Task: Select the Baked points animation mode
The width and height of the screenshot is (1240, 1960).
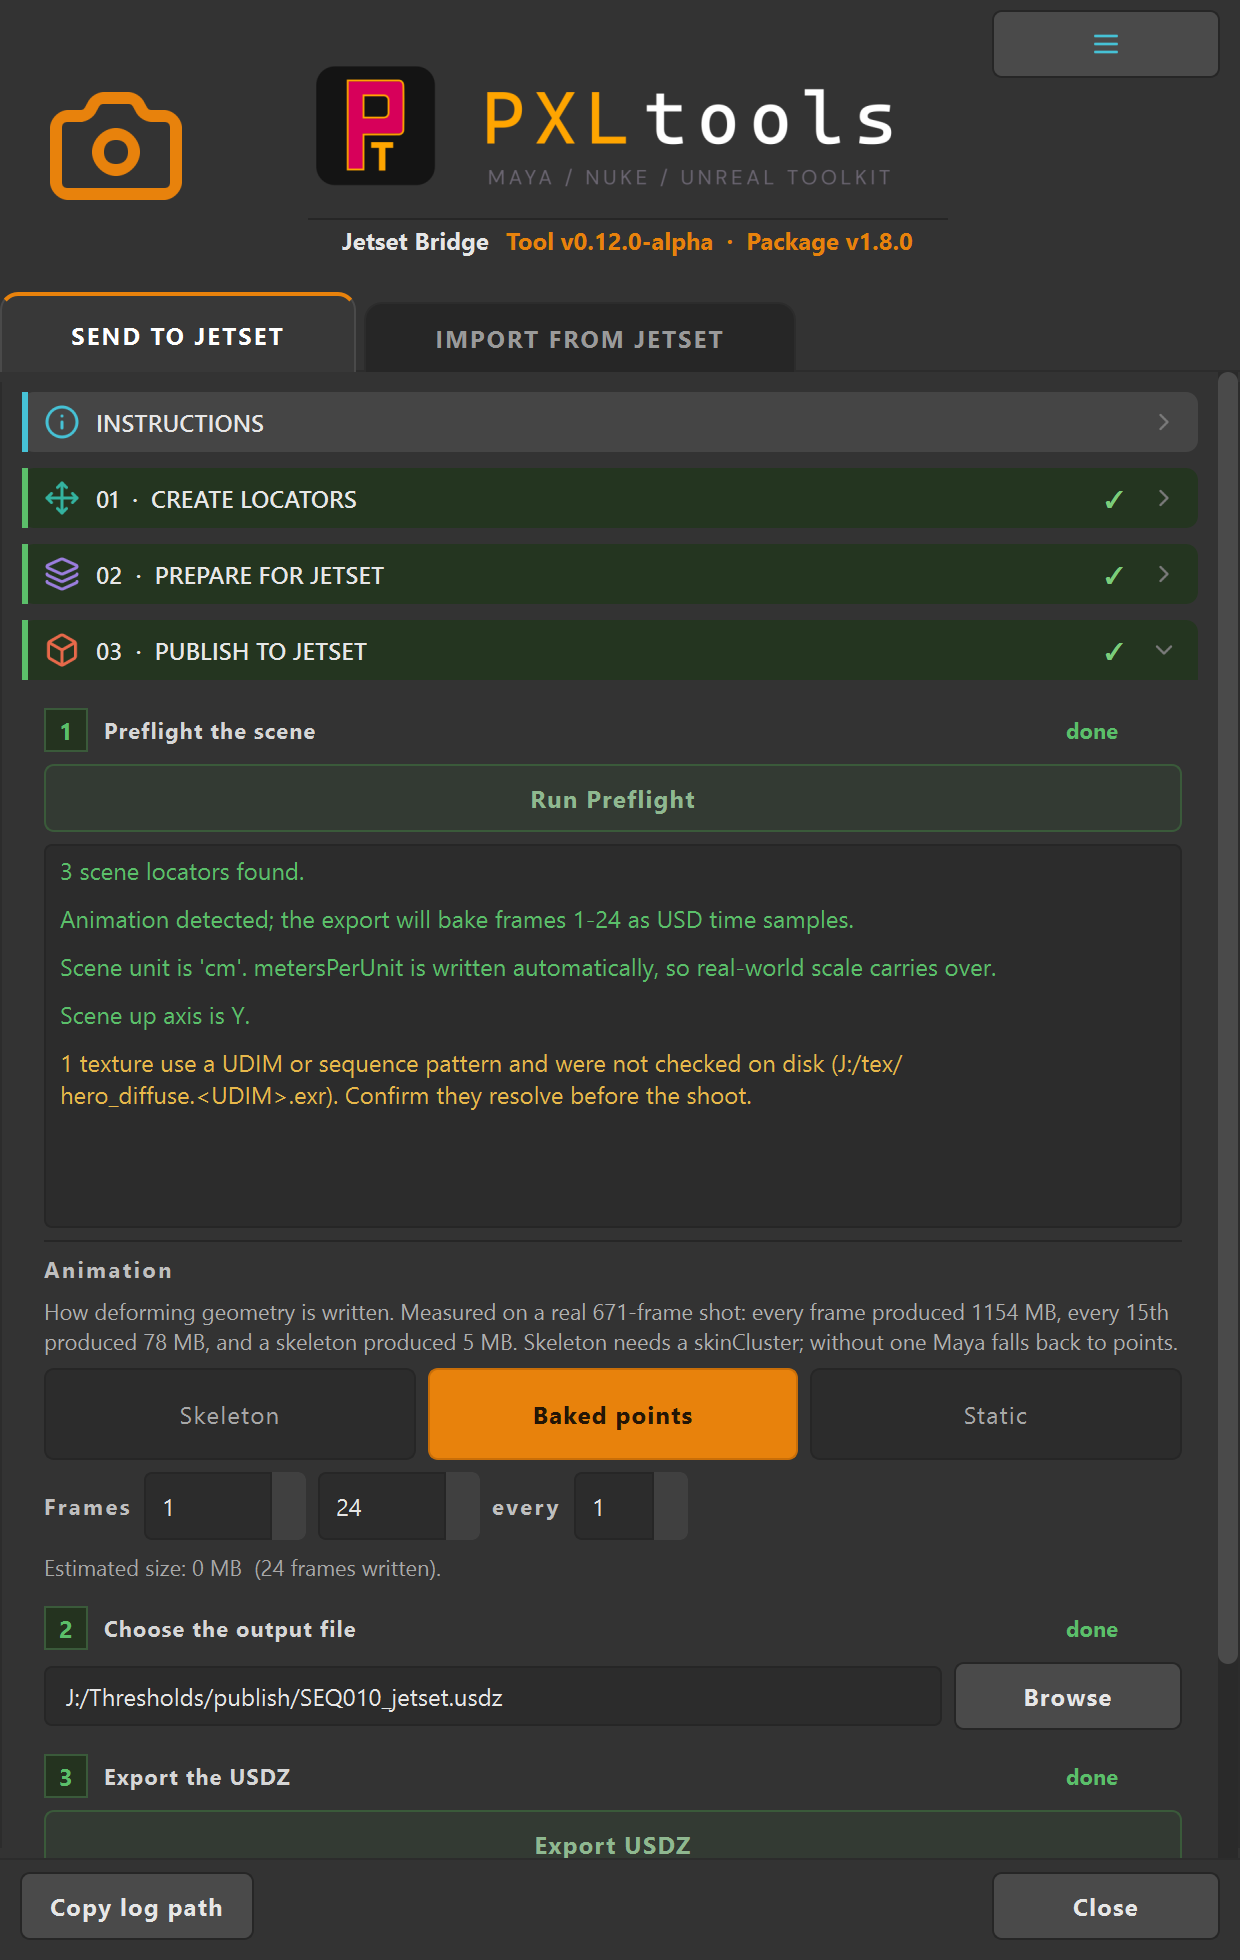Action: [x=613, y=1414]
